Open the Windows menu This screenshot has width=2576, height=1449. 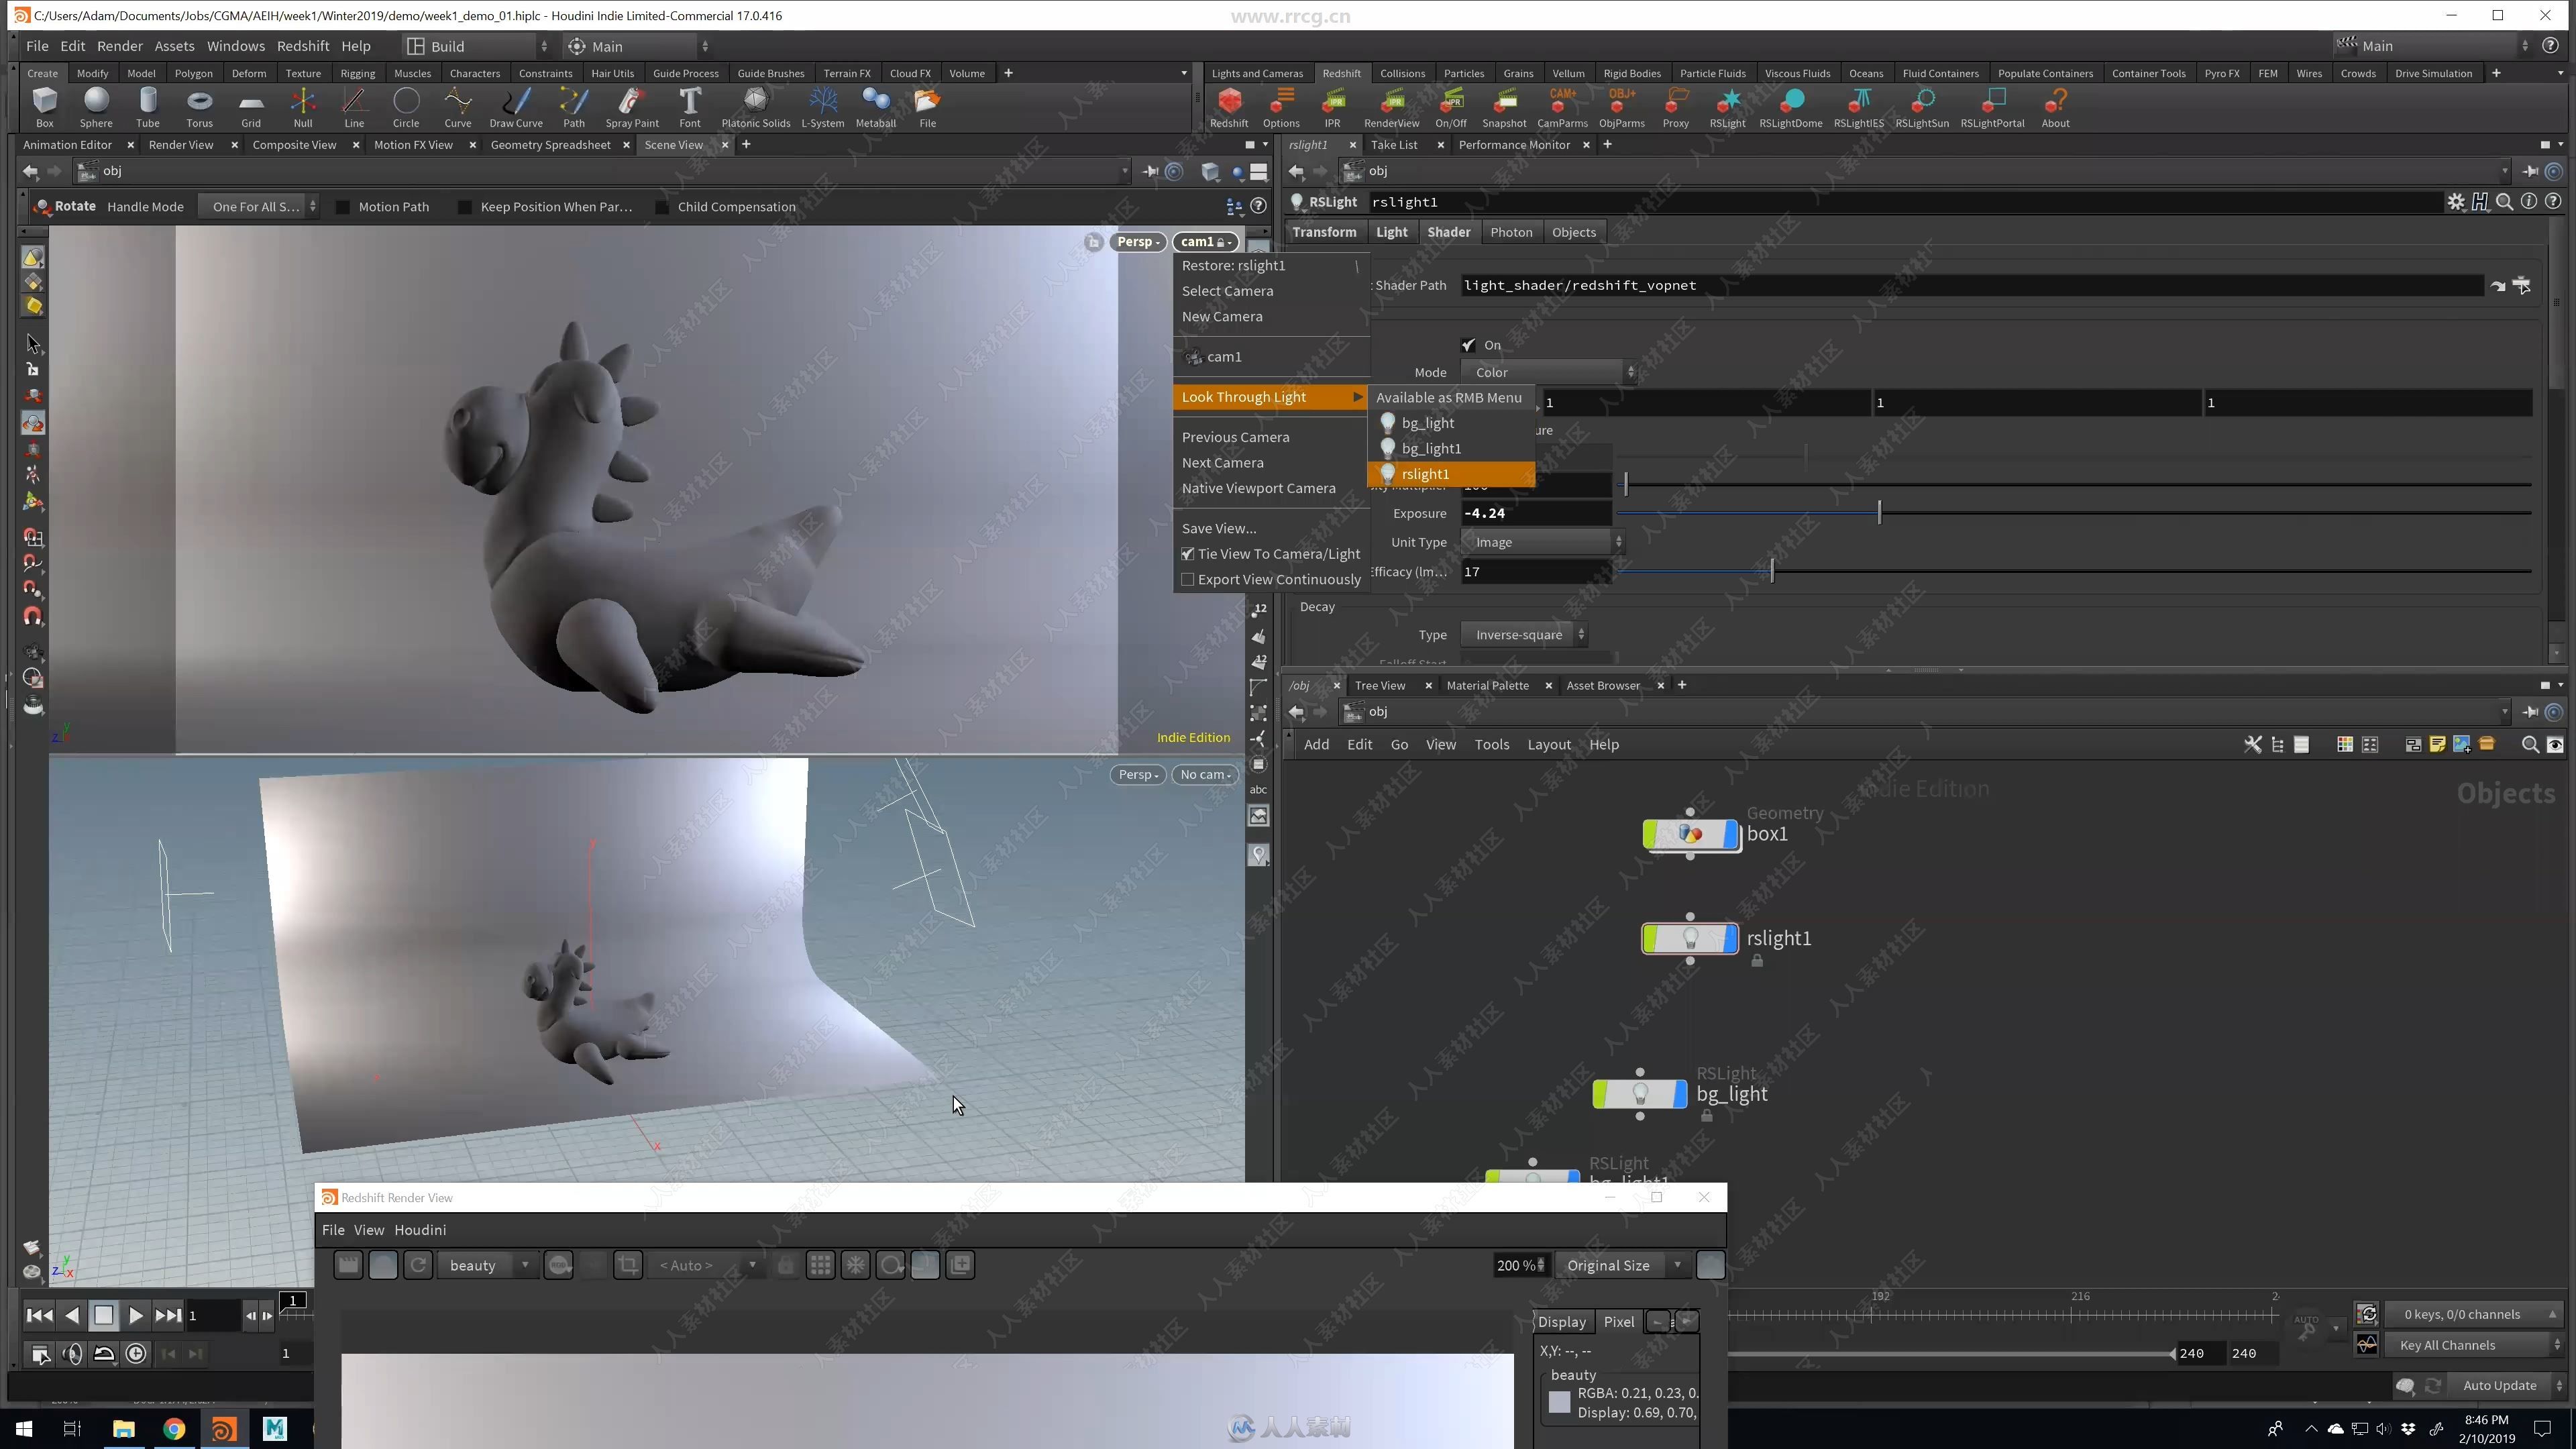pos(235,46)
